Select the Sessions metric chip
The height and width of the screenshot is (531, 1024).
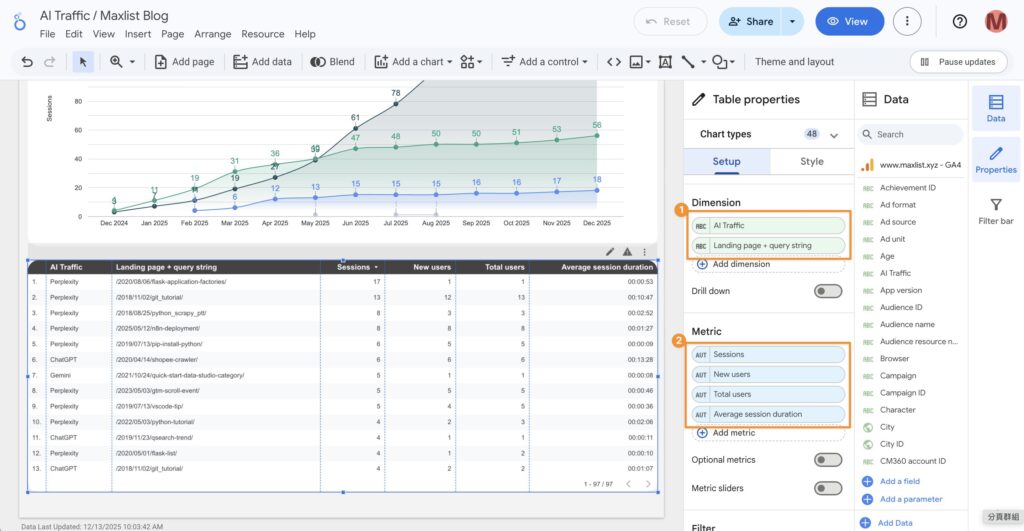pyautogui.click(x=768, y=354)
